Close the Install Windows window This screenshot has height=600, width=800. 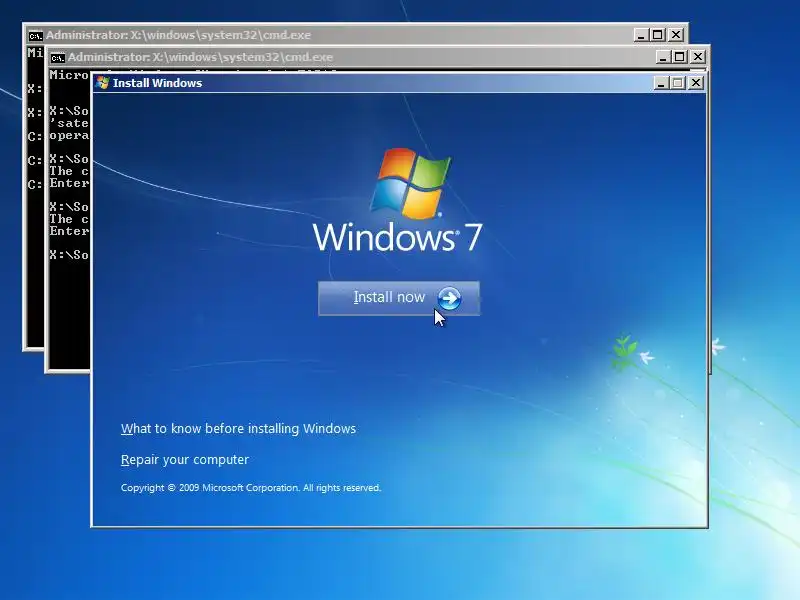click(x=695, y=83)
